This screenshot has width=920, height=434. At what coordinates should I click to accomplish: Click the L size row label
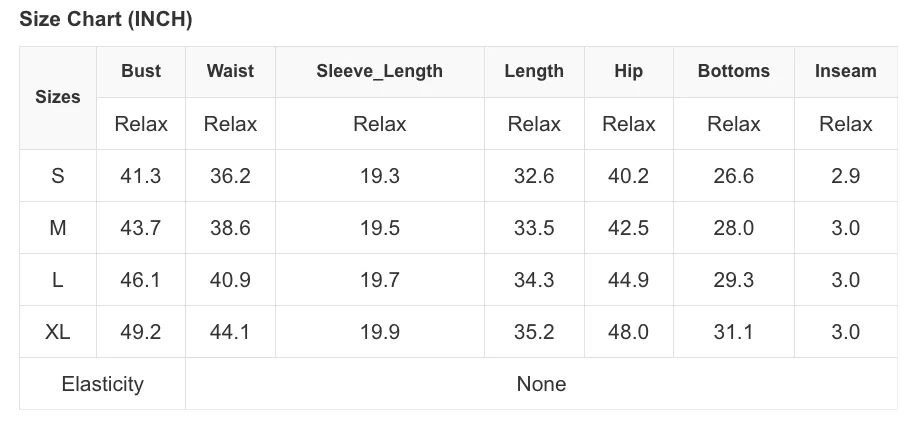pyautogui.click(x=58, y=280)
